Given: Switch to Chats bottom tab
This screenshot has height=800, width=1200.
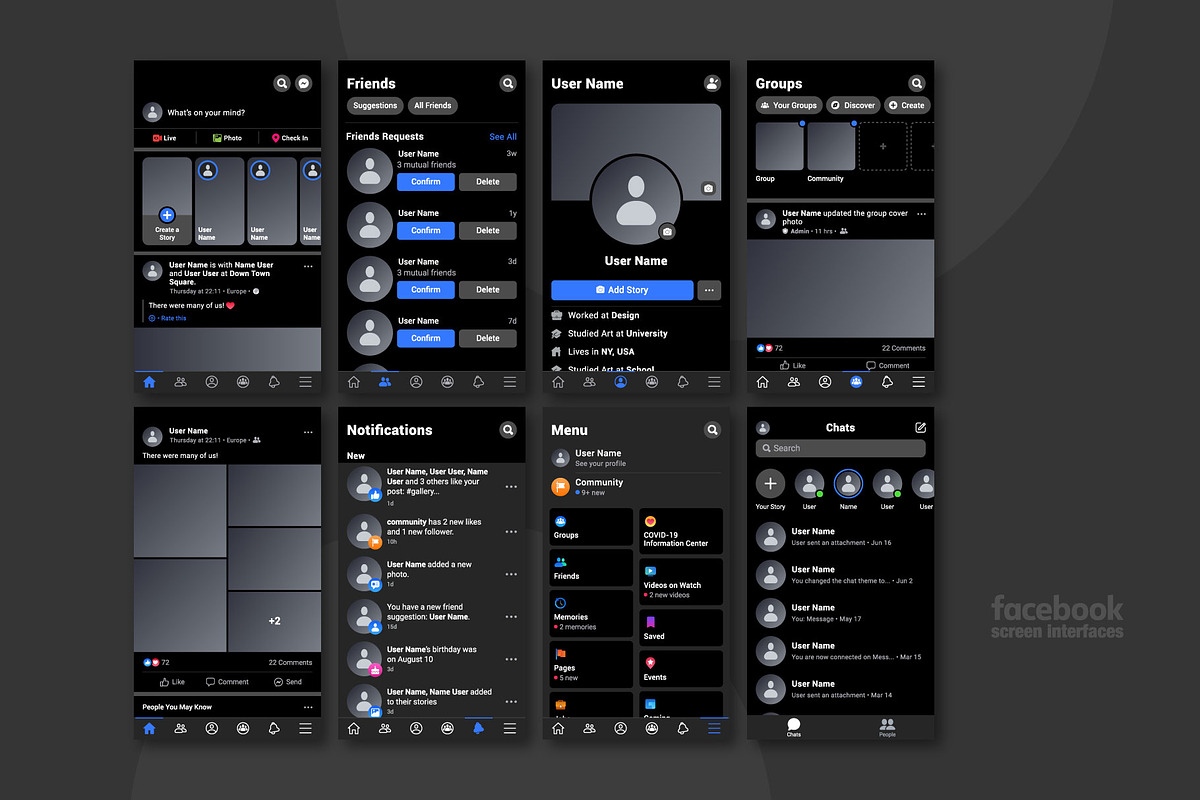Looking at the screenshot, I should tap(794, 727).
